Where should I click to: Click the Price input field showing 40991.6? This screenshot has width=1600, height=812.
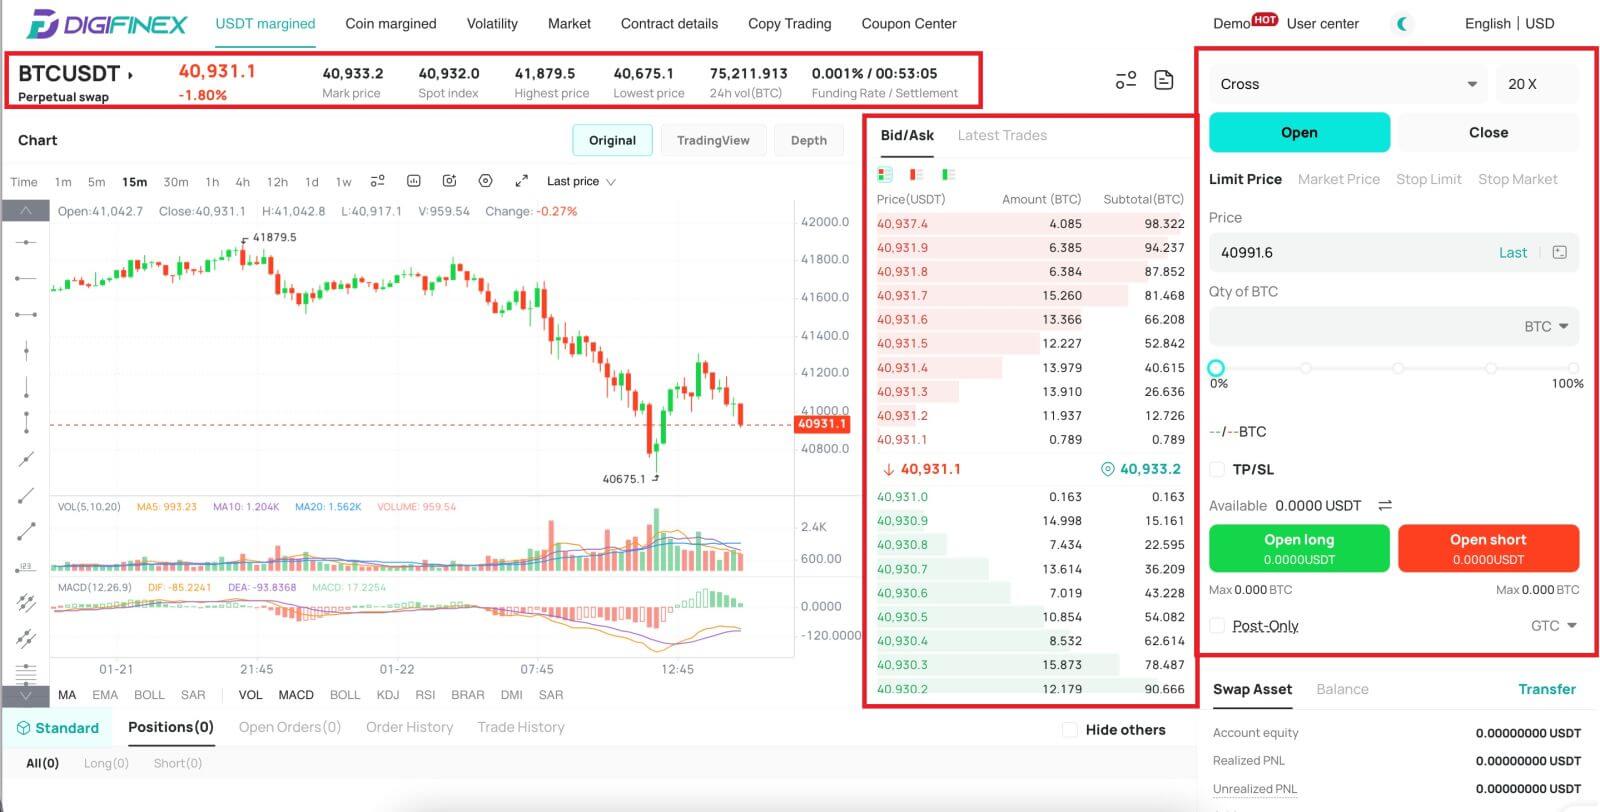tap(1394, 252)
